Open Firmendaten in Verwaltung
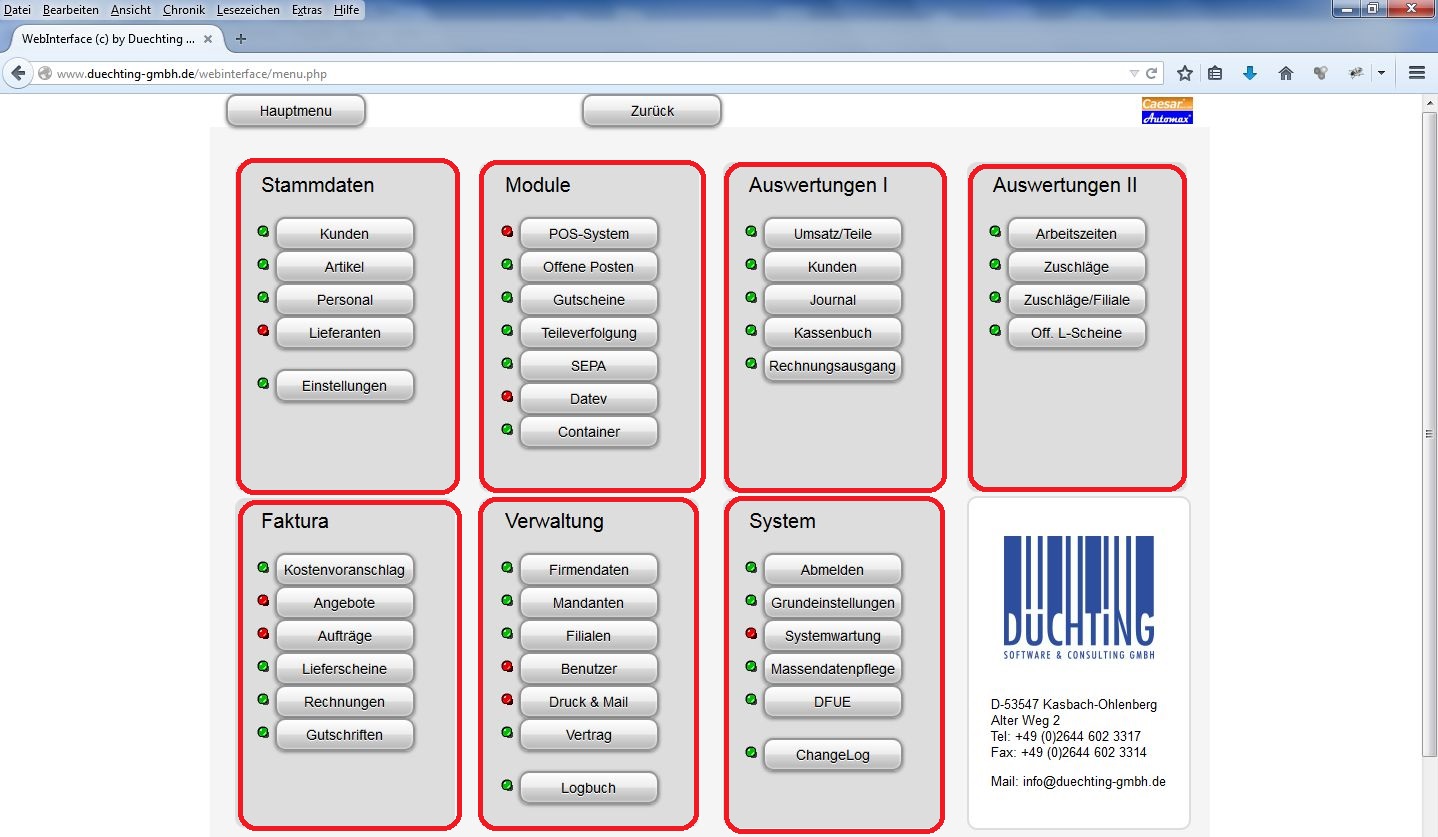 tap(589, 570)
